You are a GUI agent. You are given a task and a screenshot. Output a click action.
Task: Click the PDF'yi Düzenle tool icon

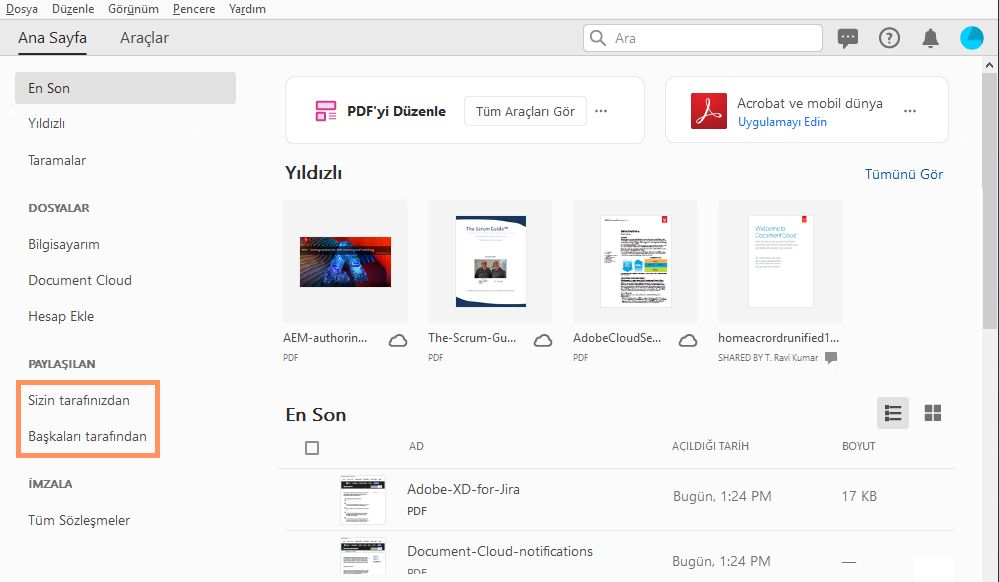pyautogui.click(x=326, y=111)
